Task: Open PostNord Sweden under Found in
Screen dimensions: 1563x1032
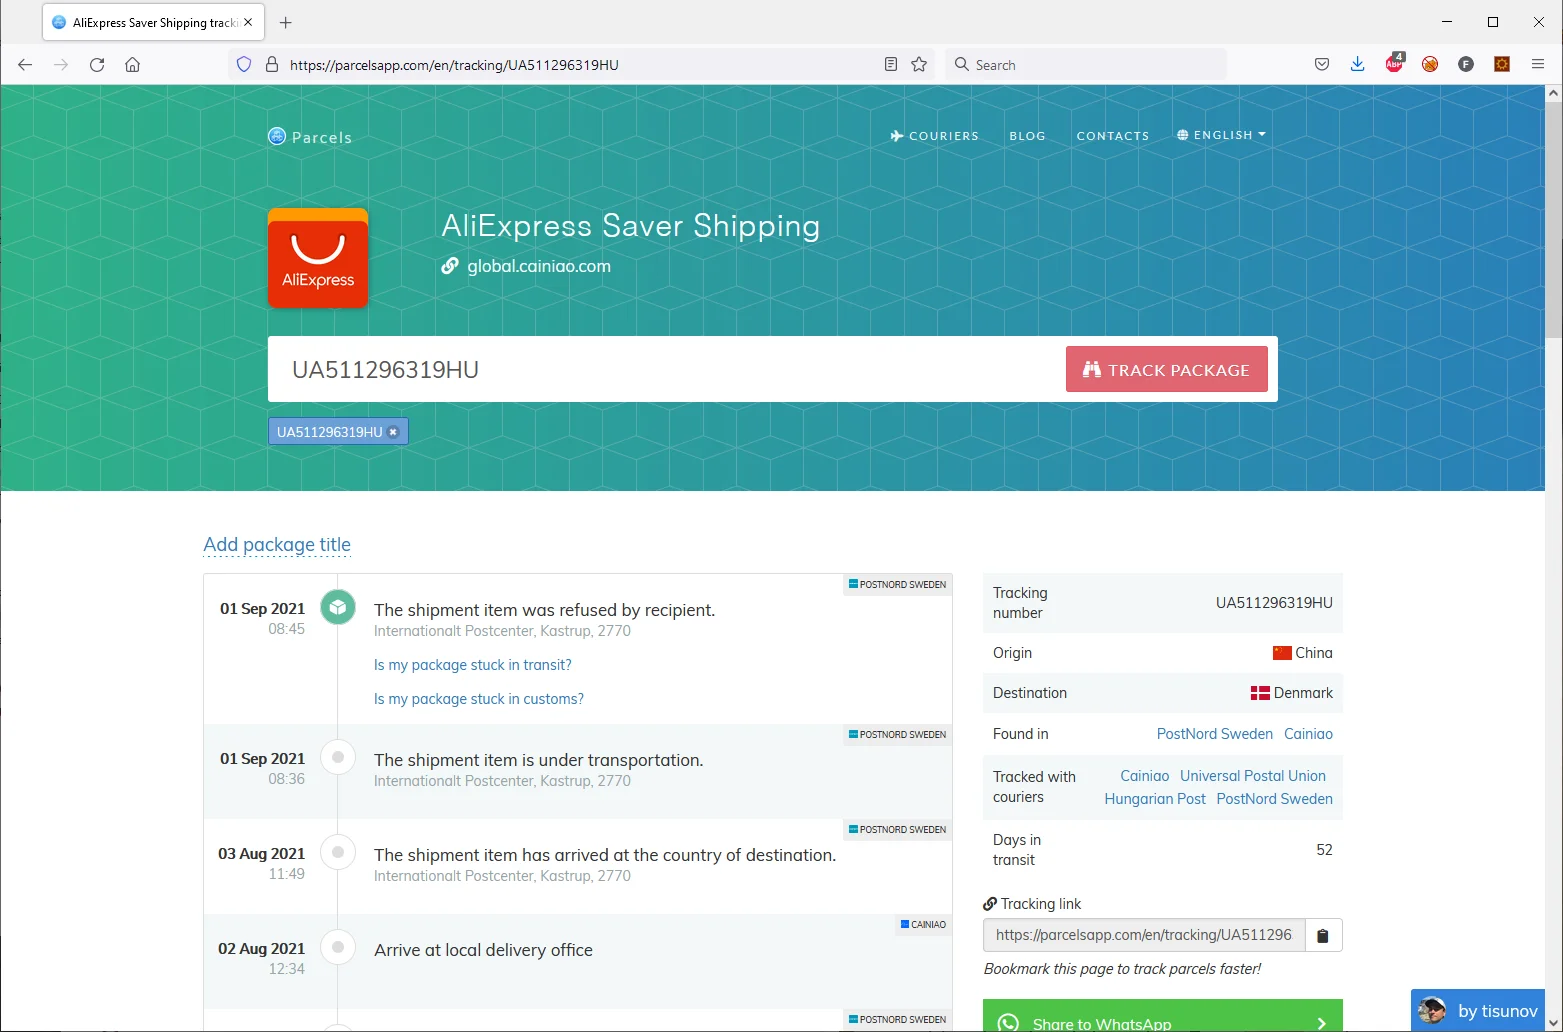Action: point(1215,734)
